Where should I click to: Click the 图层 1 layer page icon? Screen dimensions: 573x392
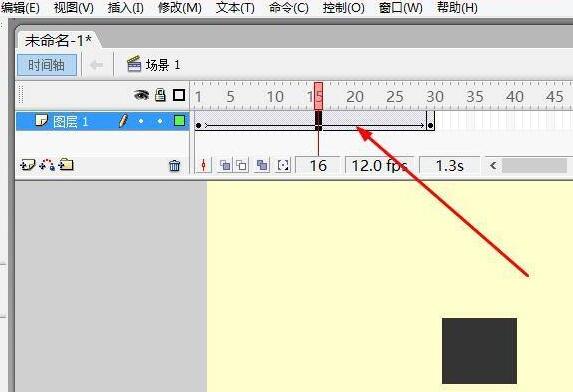(41, 120)
